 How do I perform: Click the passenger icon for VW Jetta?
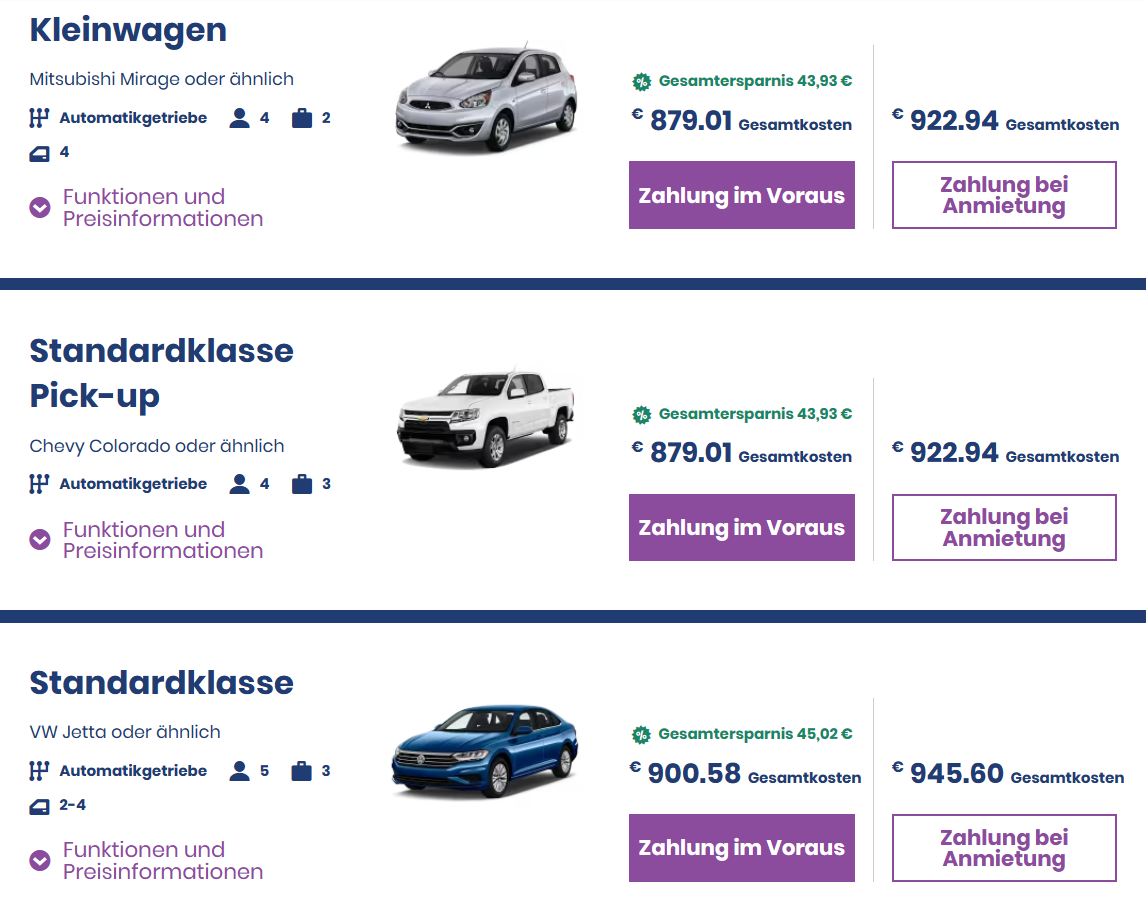[239, 771]
